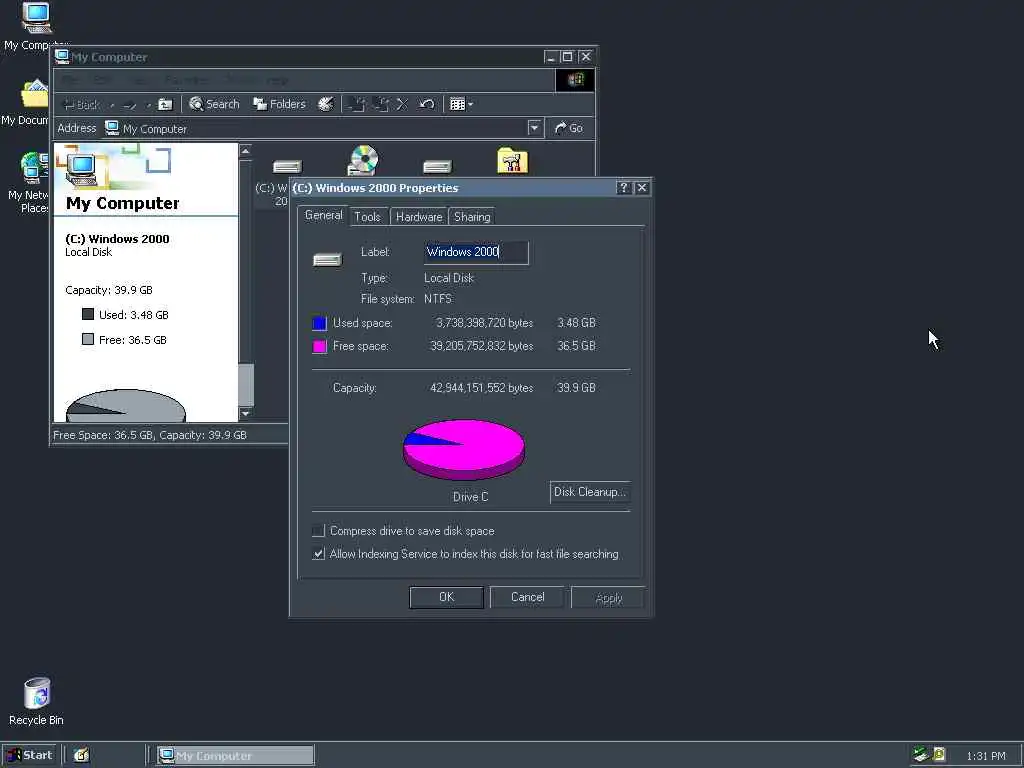Select the CD drive icon in My Computer
The width and height of the screenshot is (1024, 768).
(x=363, y=161)
